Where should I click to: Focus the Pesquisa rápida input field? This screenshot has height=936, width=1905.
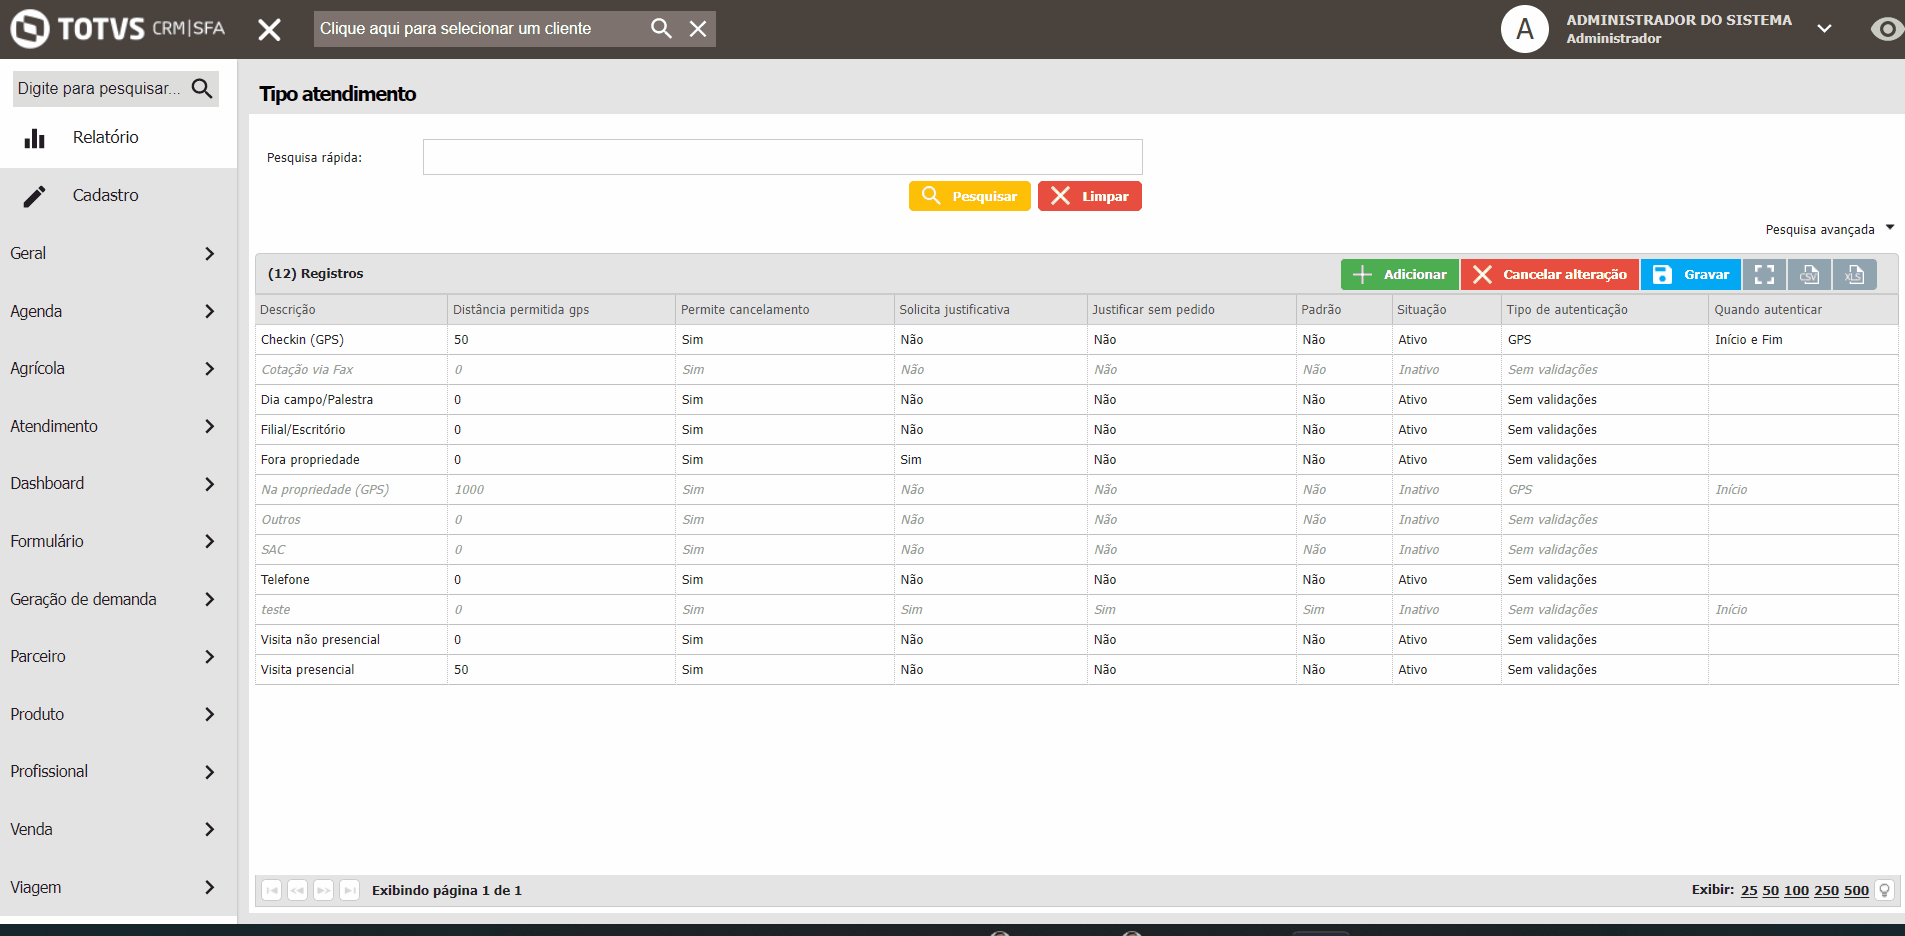click(782, 157)
